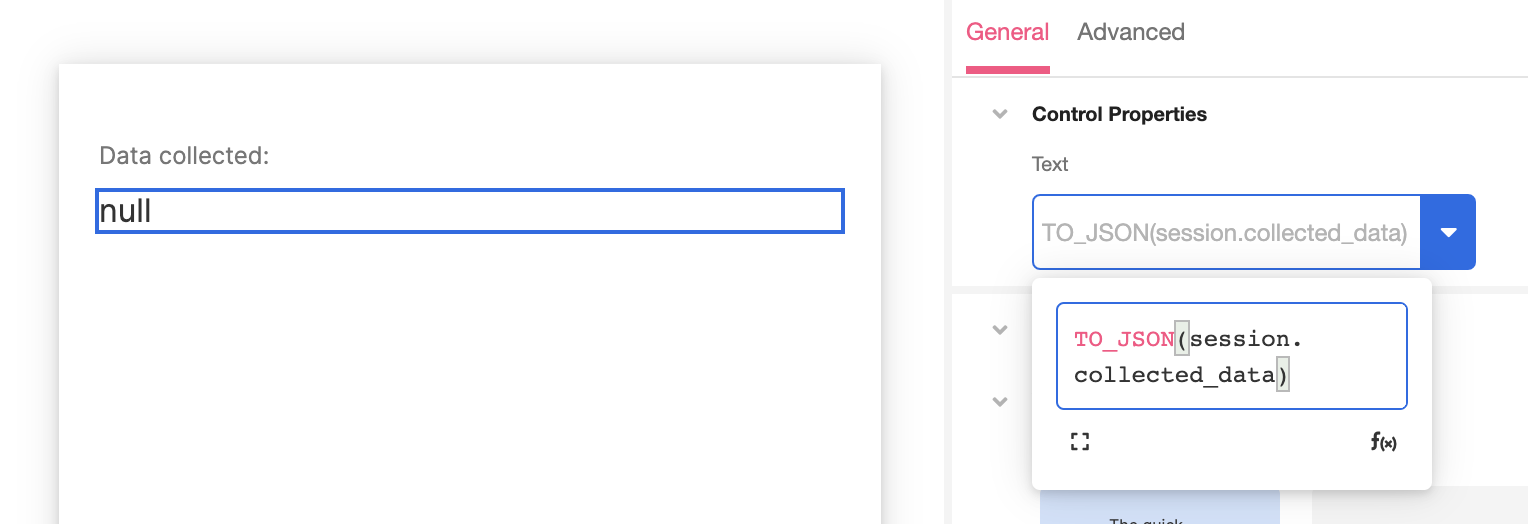The image size is (1528, 524).
Task: Click the Control Properties heading
Action: point(1119,114)
